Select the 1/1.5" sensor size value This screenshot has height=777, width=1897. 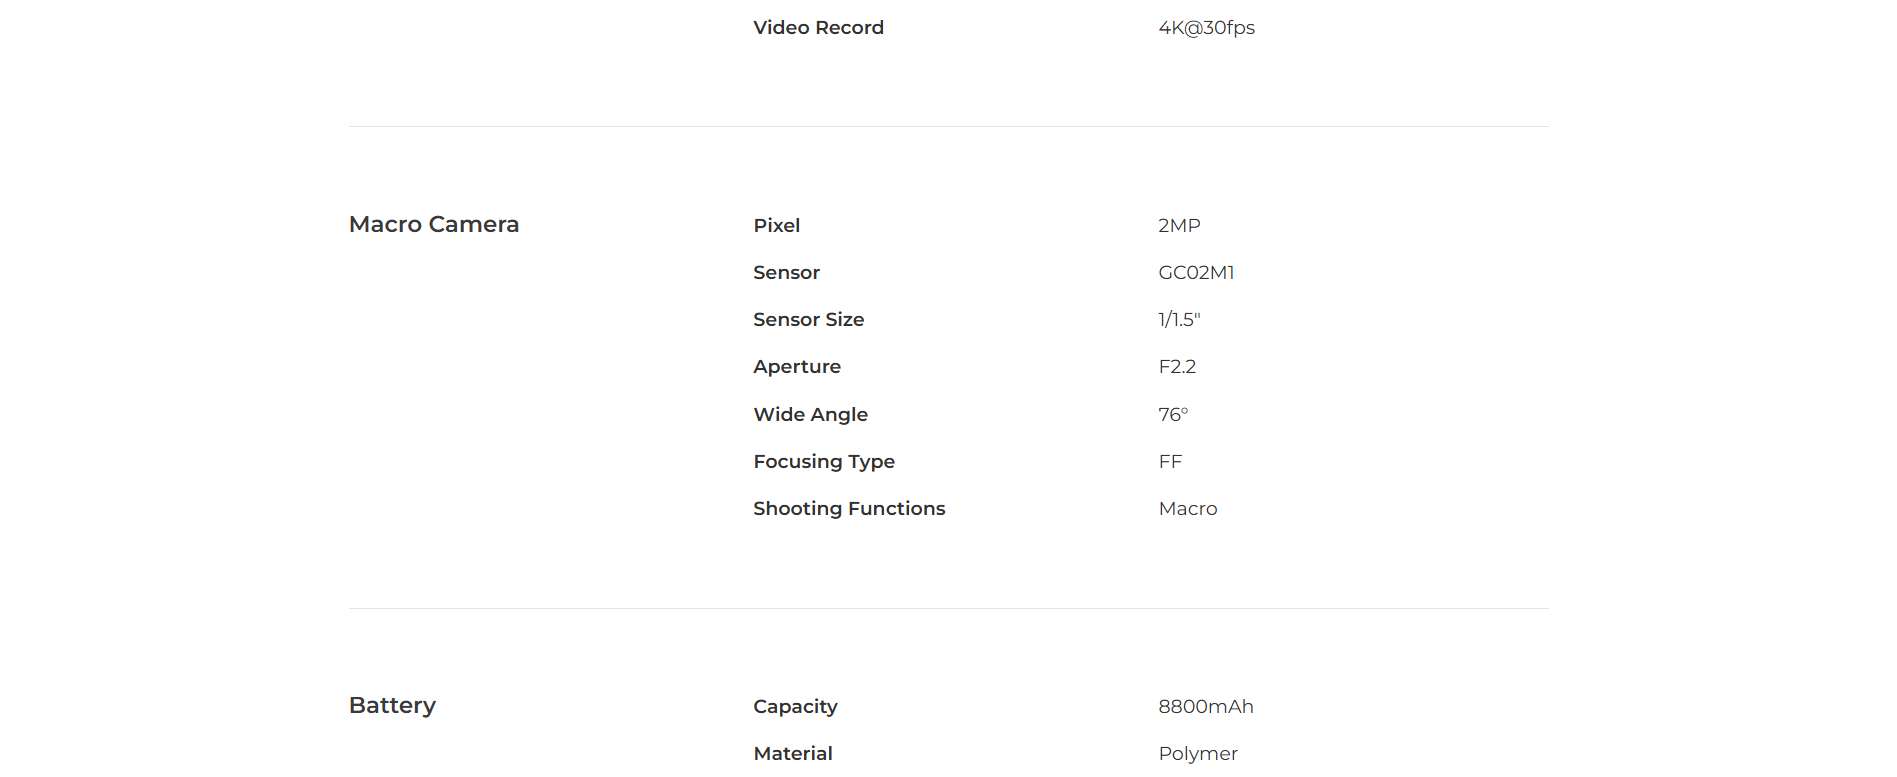[1179, 320]
